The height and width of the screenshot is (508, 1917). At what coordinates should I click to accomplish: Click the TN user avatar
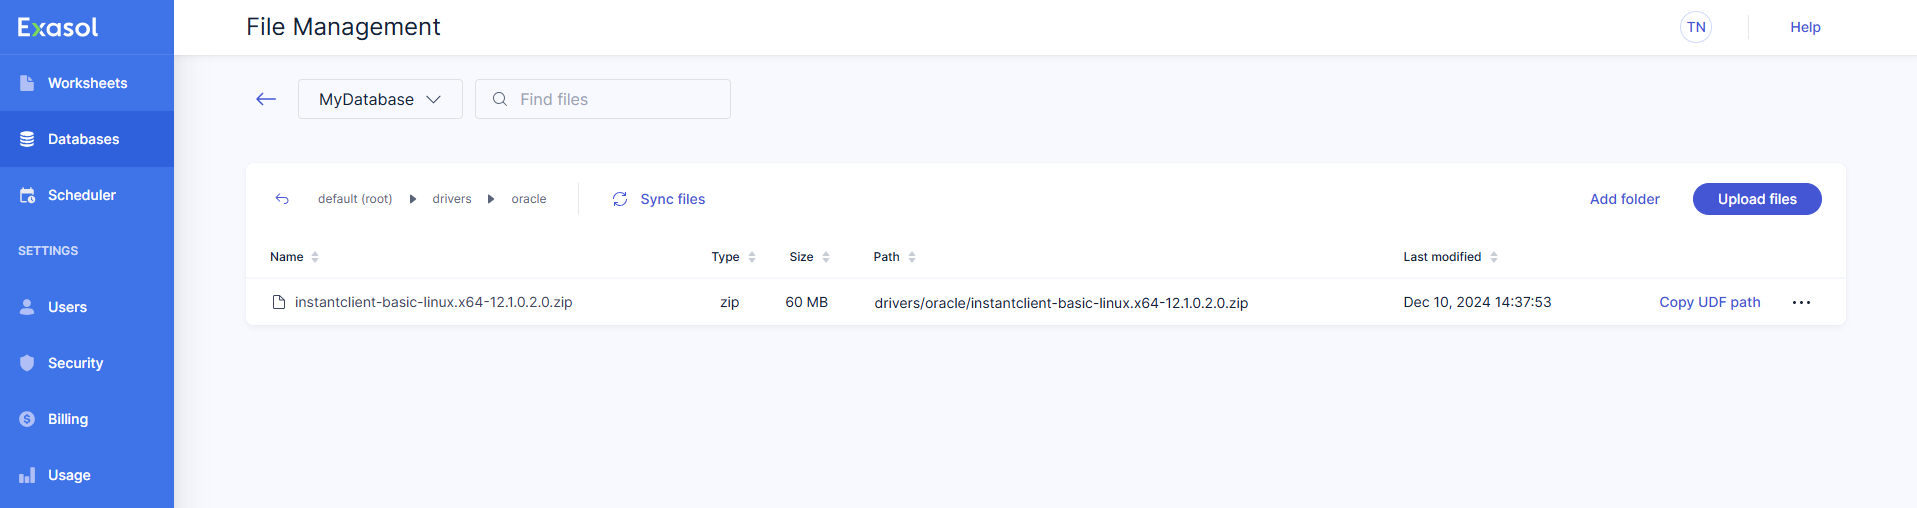click(x=1696, y=27)
